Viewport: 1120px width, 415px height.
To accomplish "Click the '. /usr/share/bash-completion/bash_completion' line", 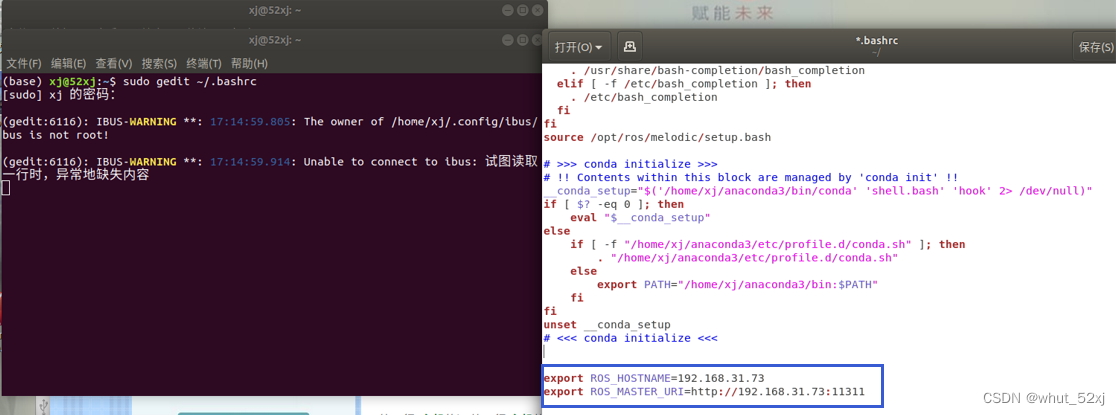I will tap(718, 71).
